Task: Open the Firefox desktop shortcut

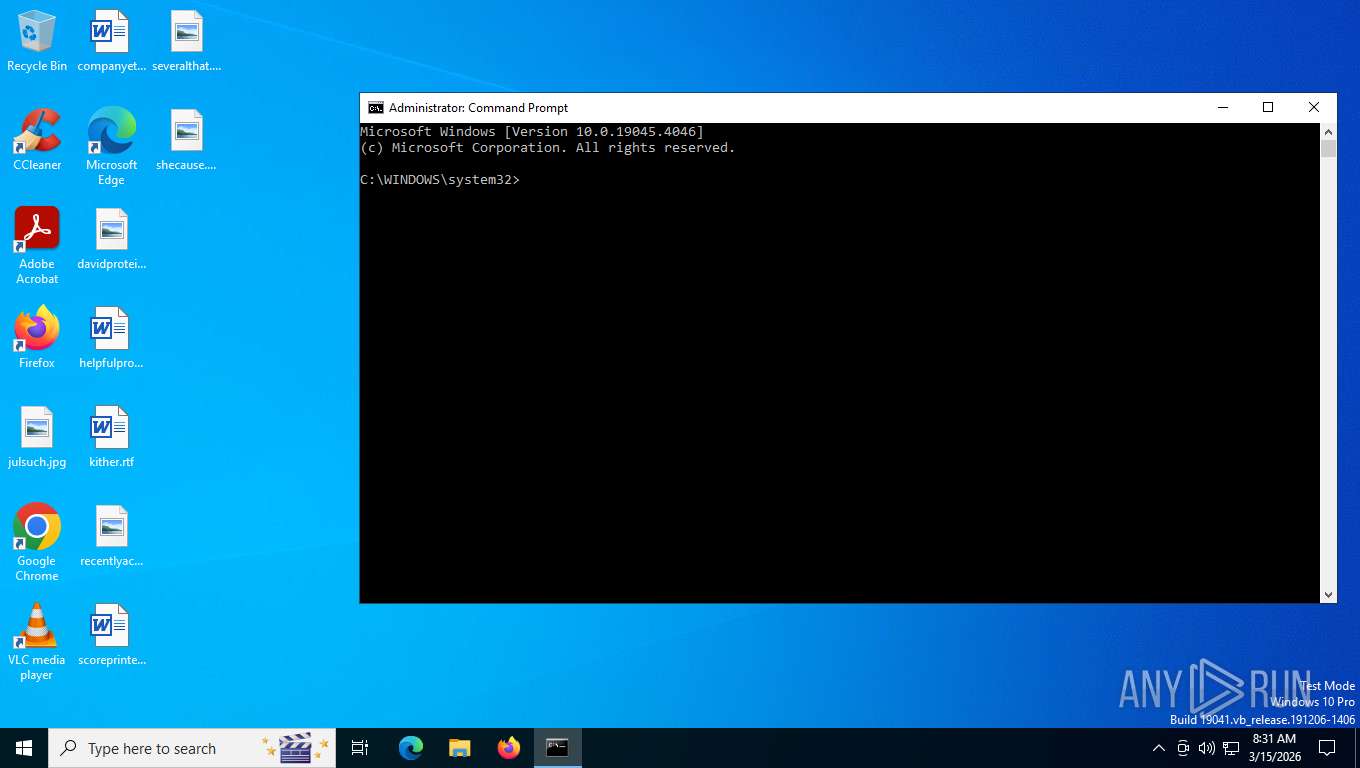Action: (37, 338)
